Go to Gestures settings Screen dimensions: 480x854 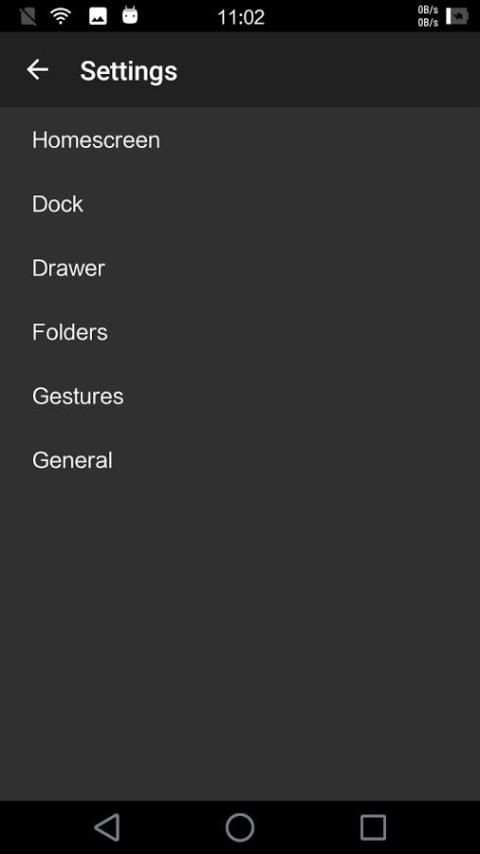[x=240, y=396]
